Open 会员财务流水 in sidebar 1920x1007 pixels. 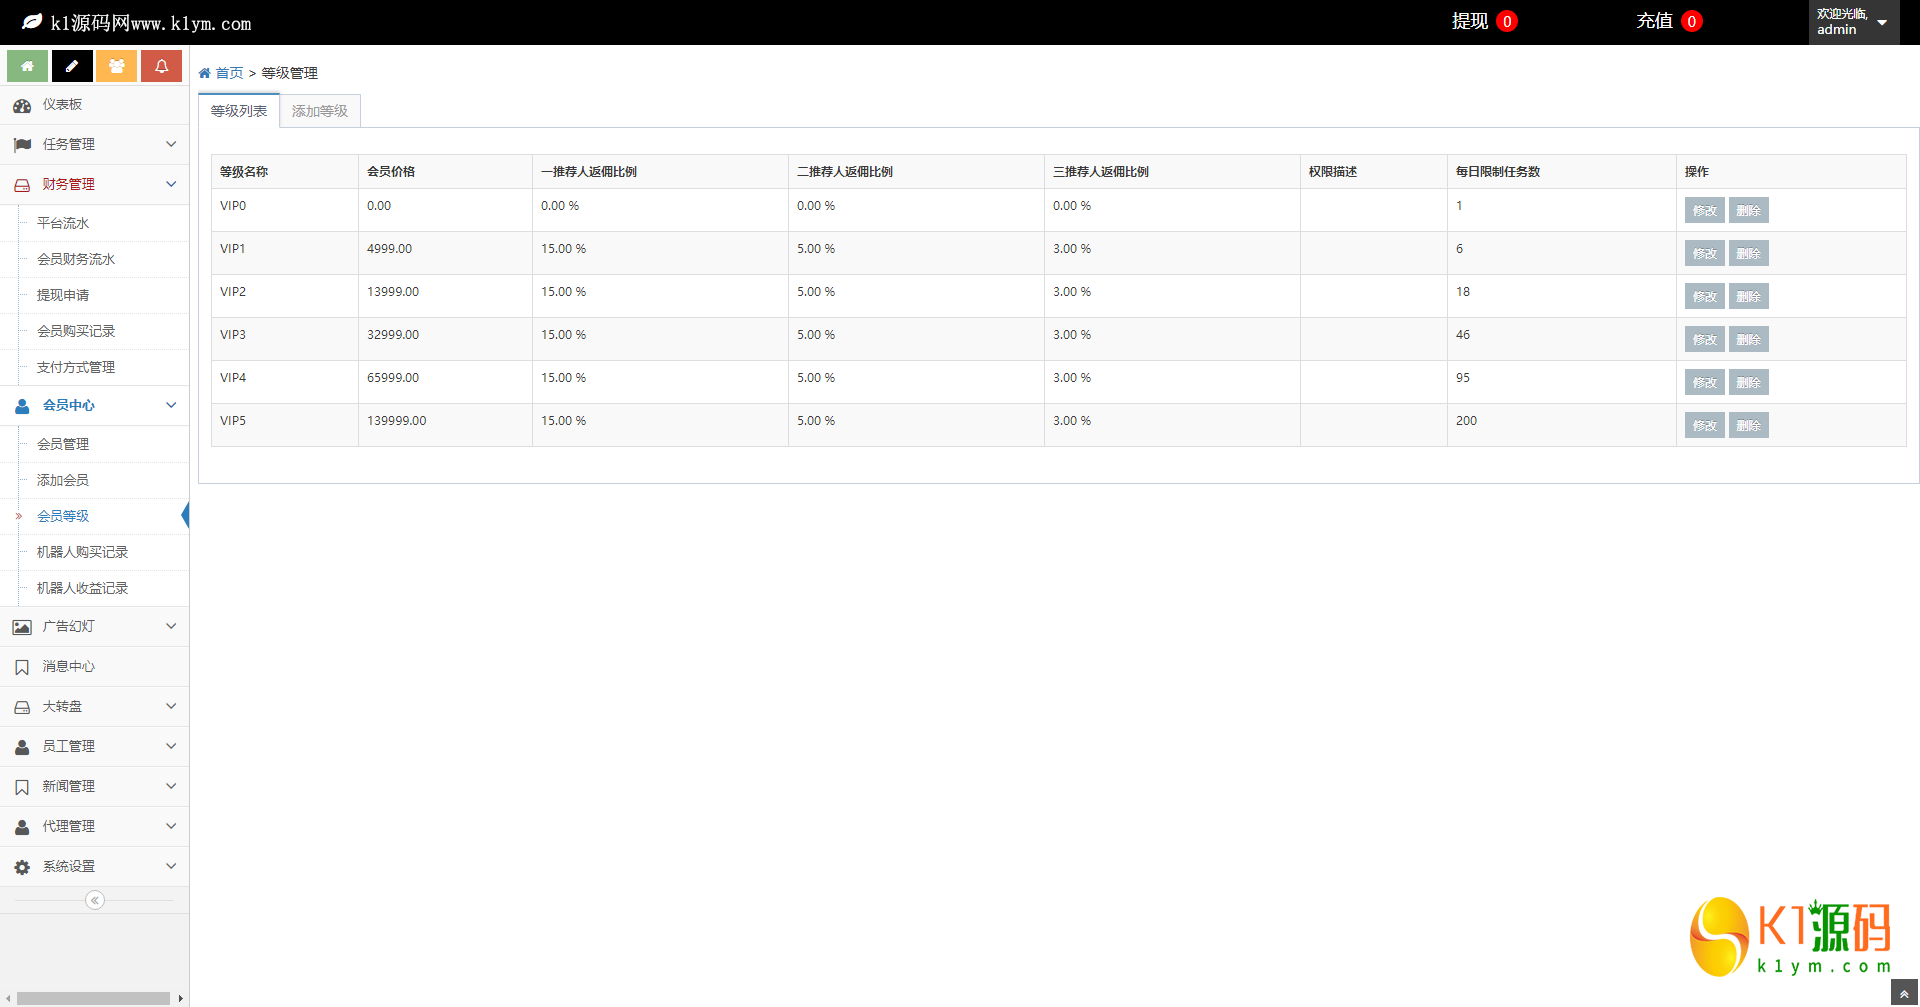(76, 259)
